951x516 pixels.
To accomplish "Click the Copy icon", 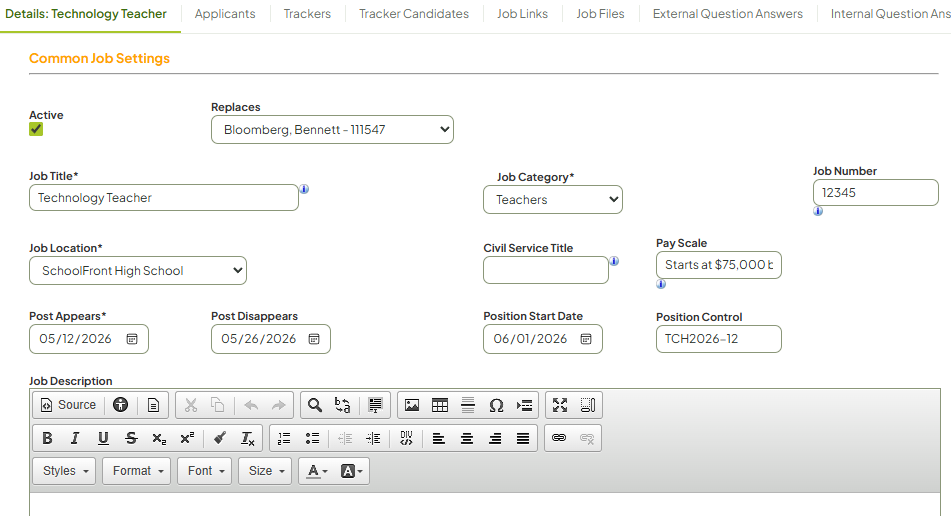I will coord(217,405).
